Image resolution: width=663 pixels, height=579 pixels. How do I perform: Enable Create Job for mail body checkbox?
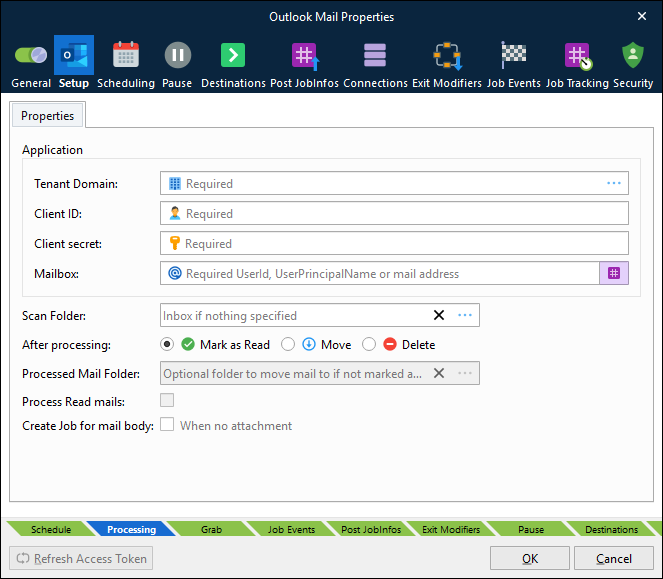[x=167, y=424]
